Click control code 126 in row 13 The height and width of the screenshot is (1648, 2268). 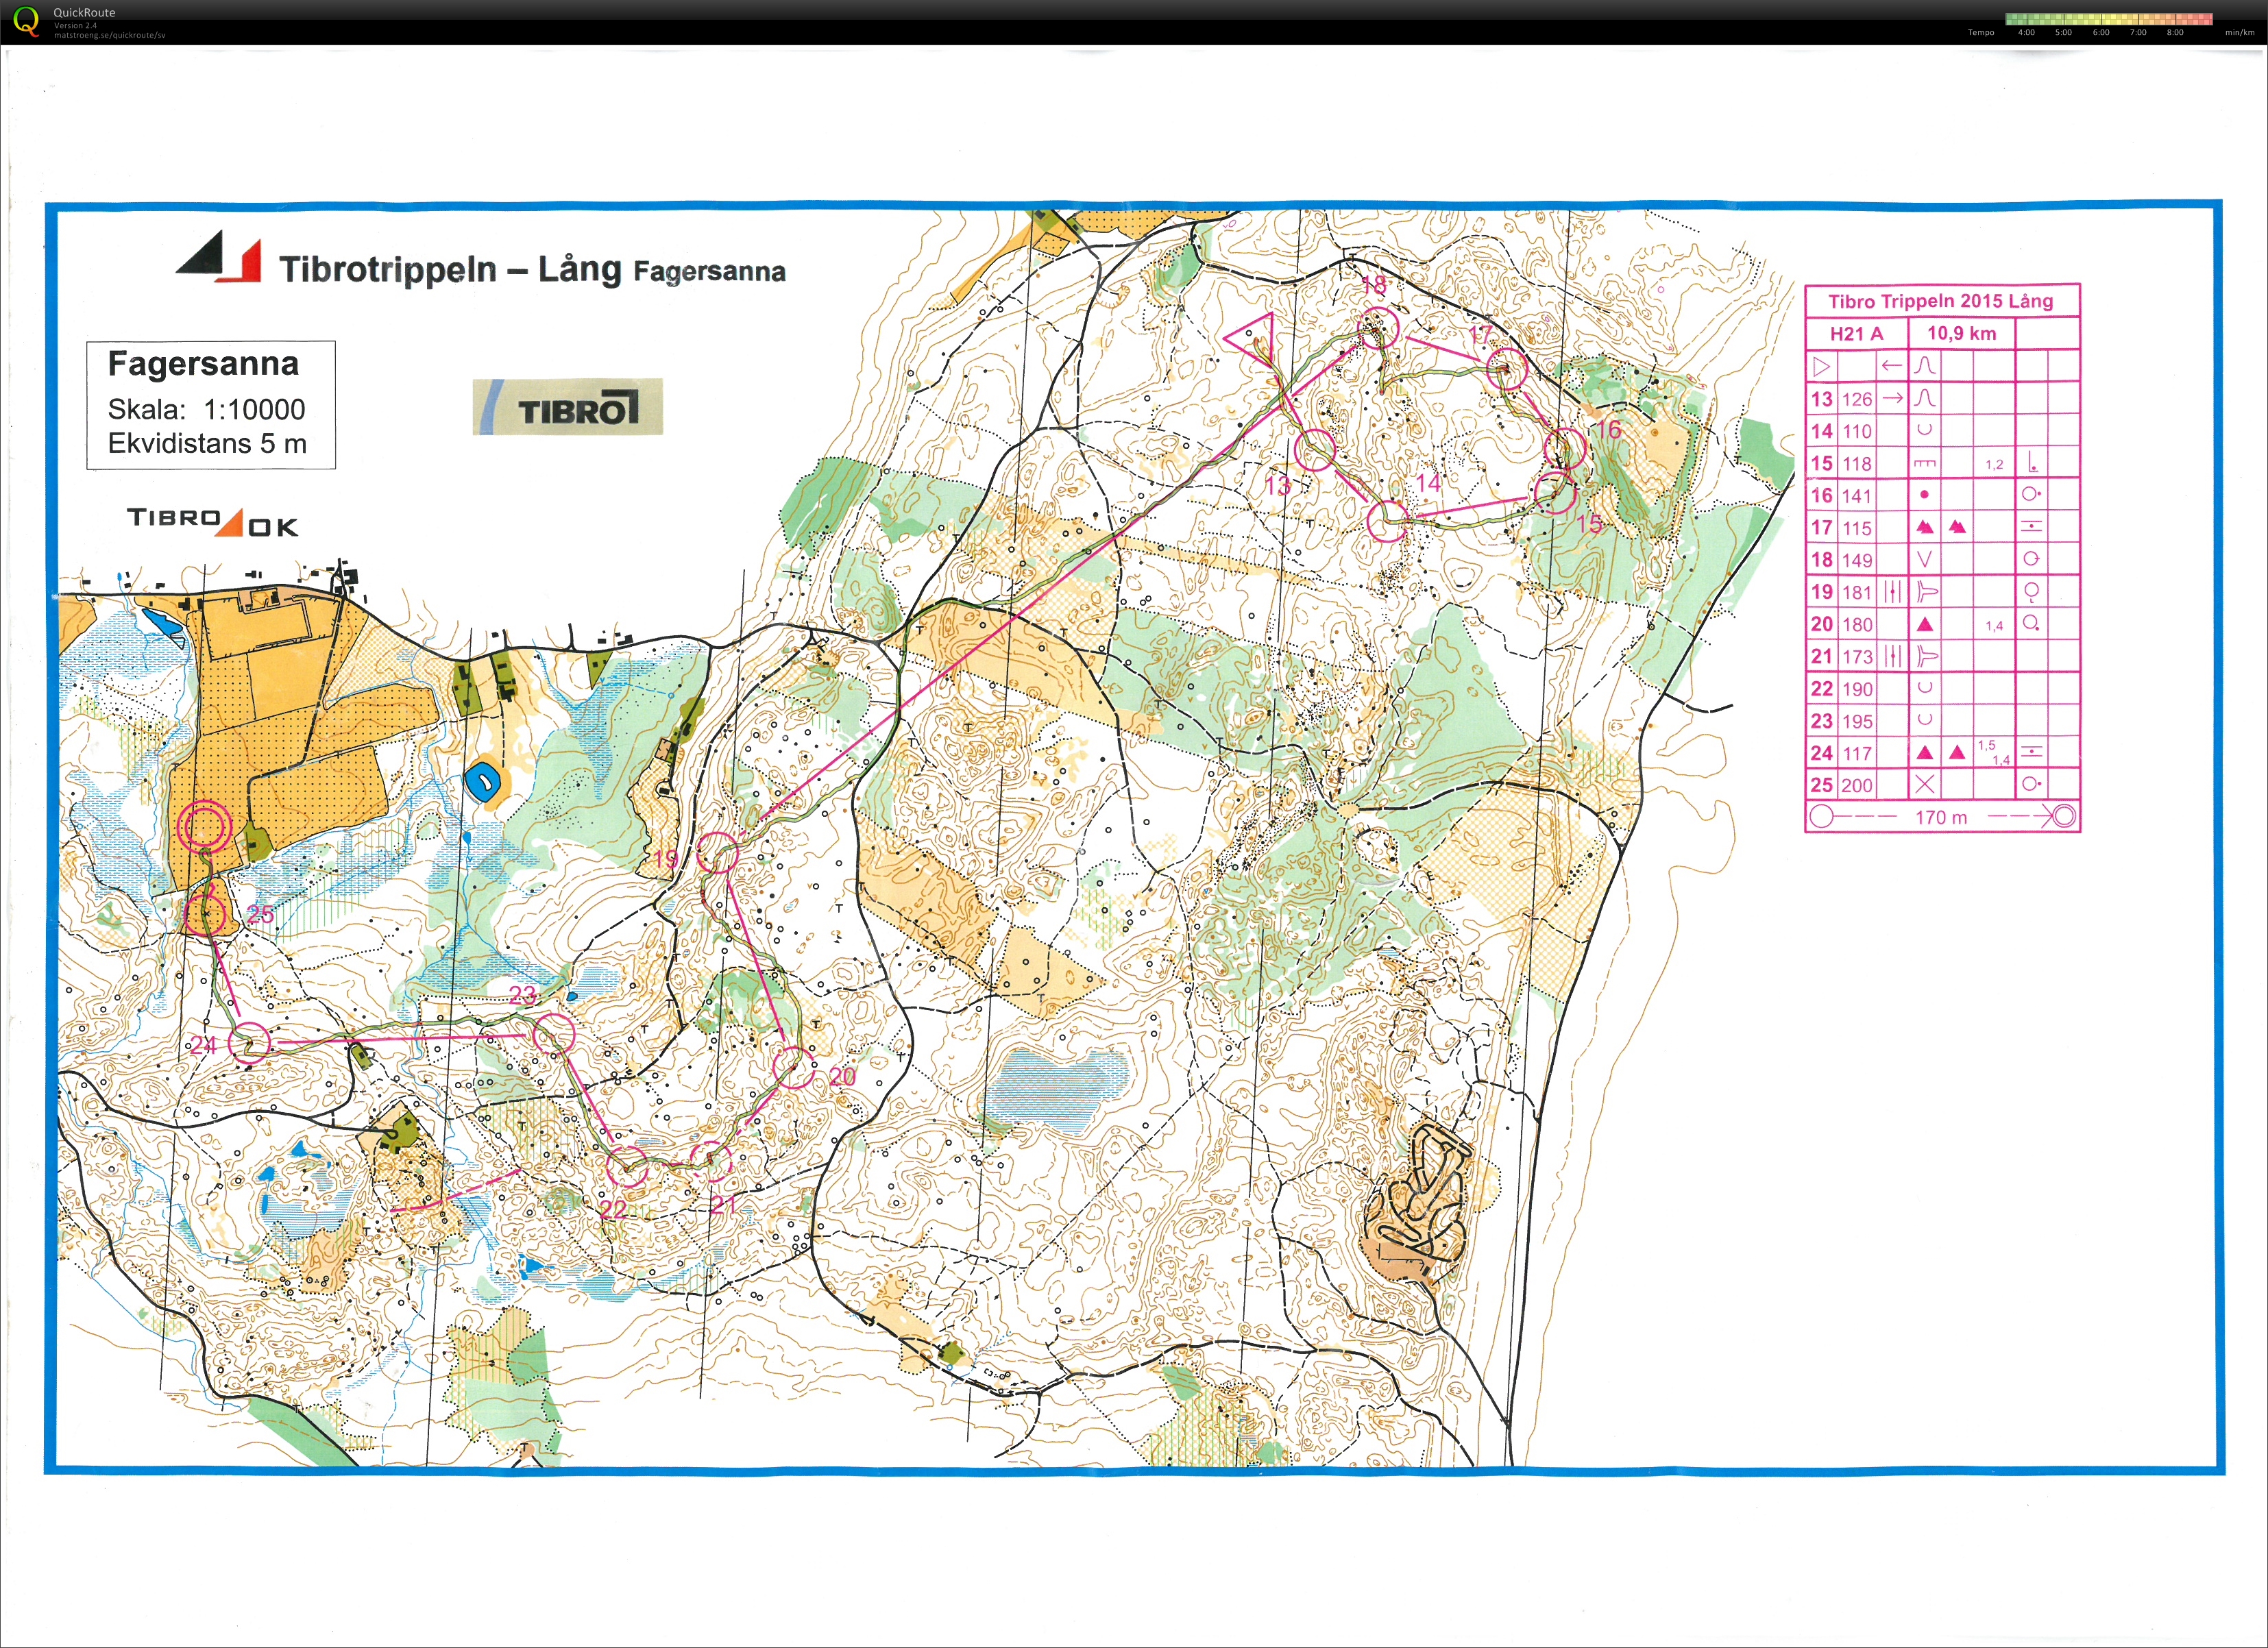tap(1857, 399)
